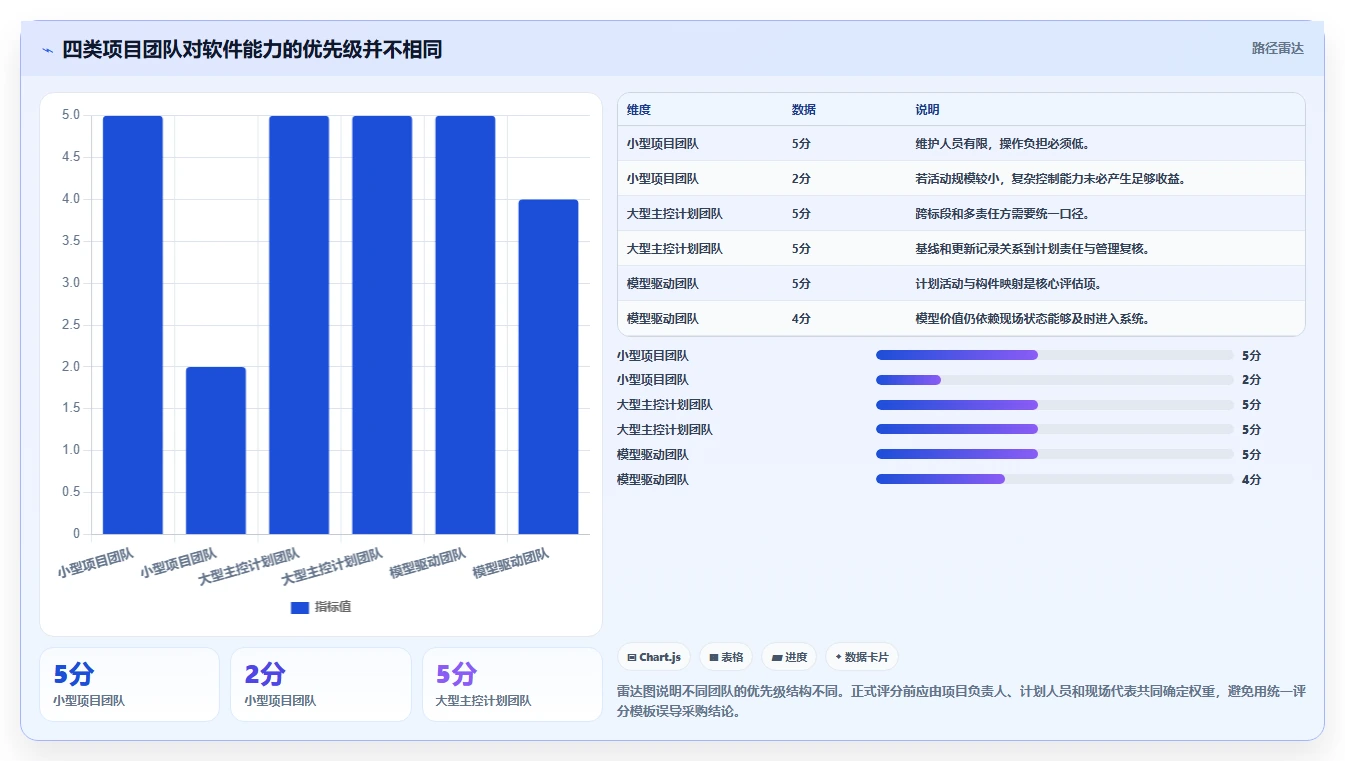
Task: Click the progress bar labeled 2分
Action: coord(1055,380)
